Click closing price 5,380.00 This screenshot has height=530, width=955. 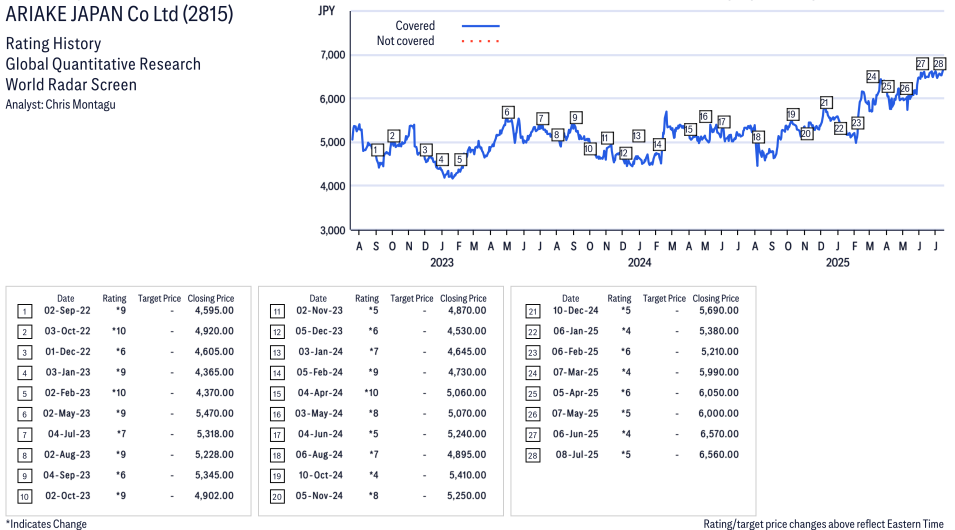tap(719, 331)
